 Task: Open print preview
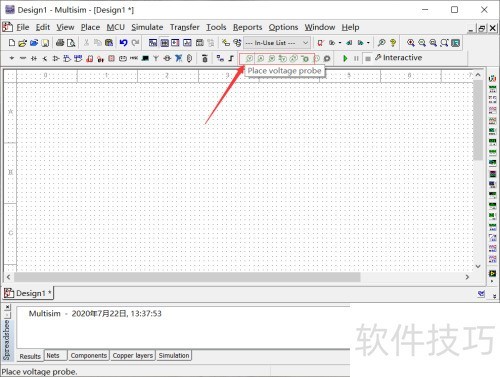(71, 43)
